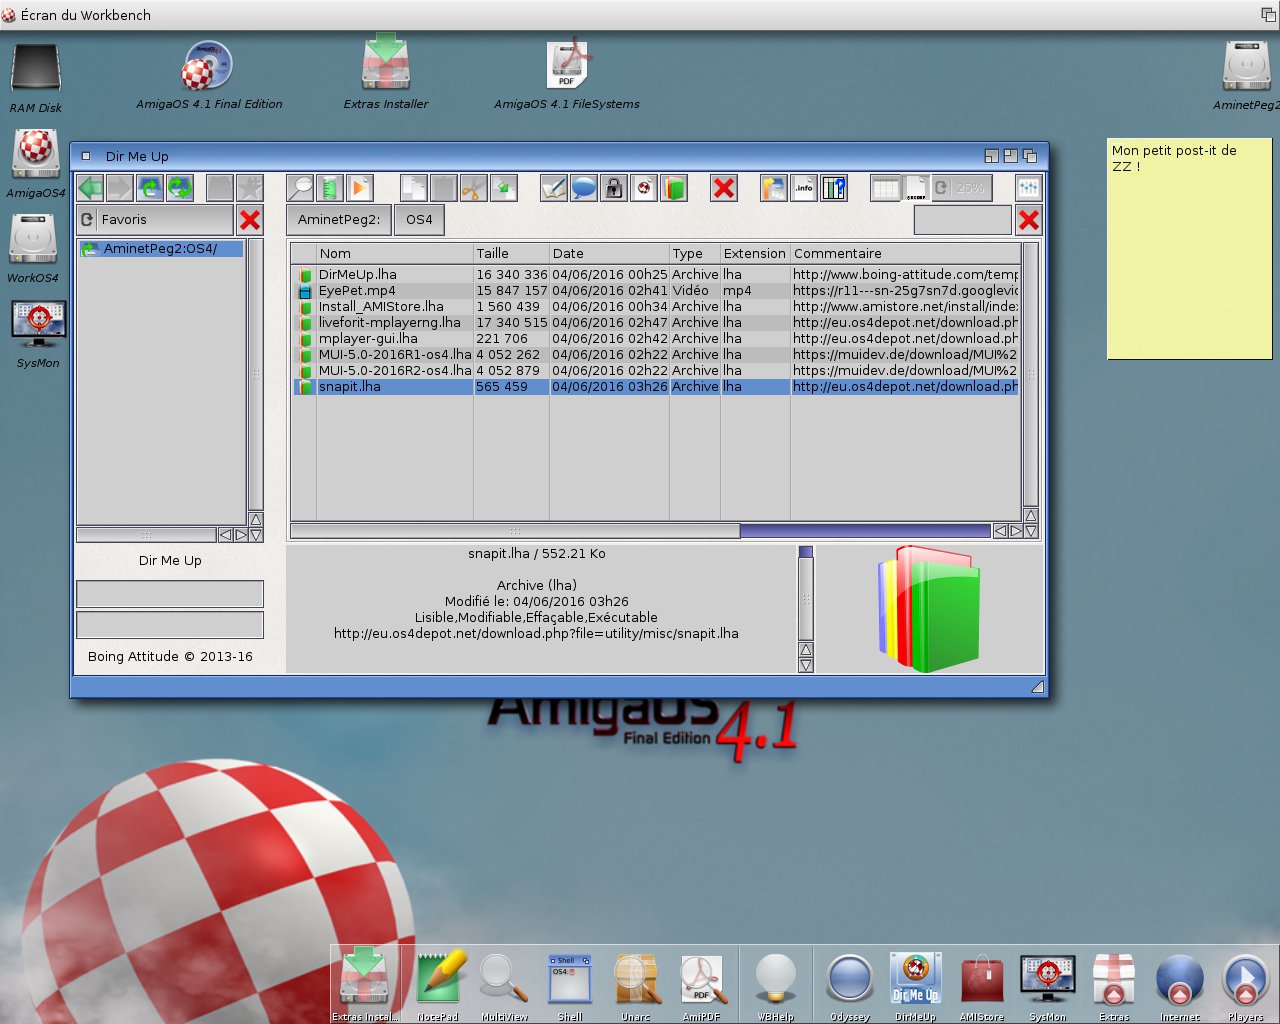Click the scissors cut icon
The width and height of the screenshot is (1280, 1024).
(473, 188)
